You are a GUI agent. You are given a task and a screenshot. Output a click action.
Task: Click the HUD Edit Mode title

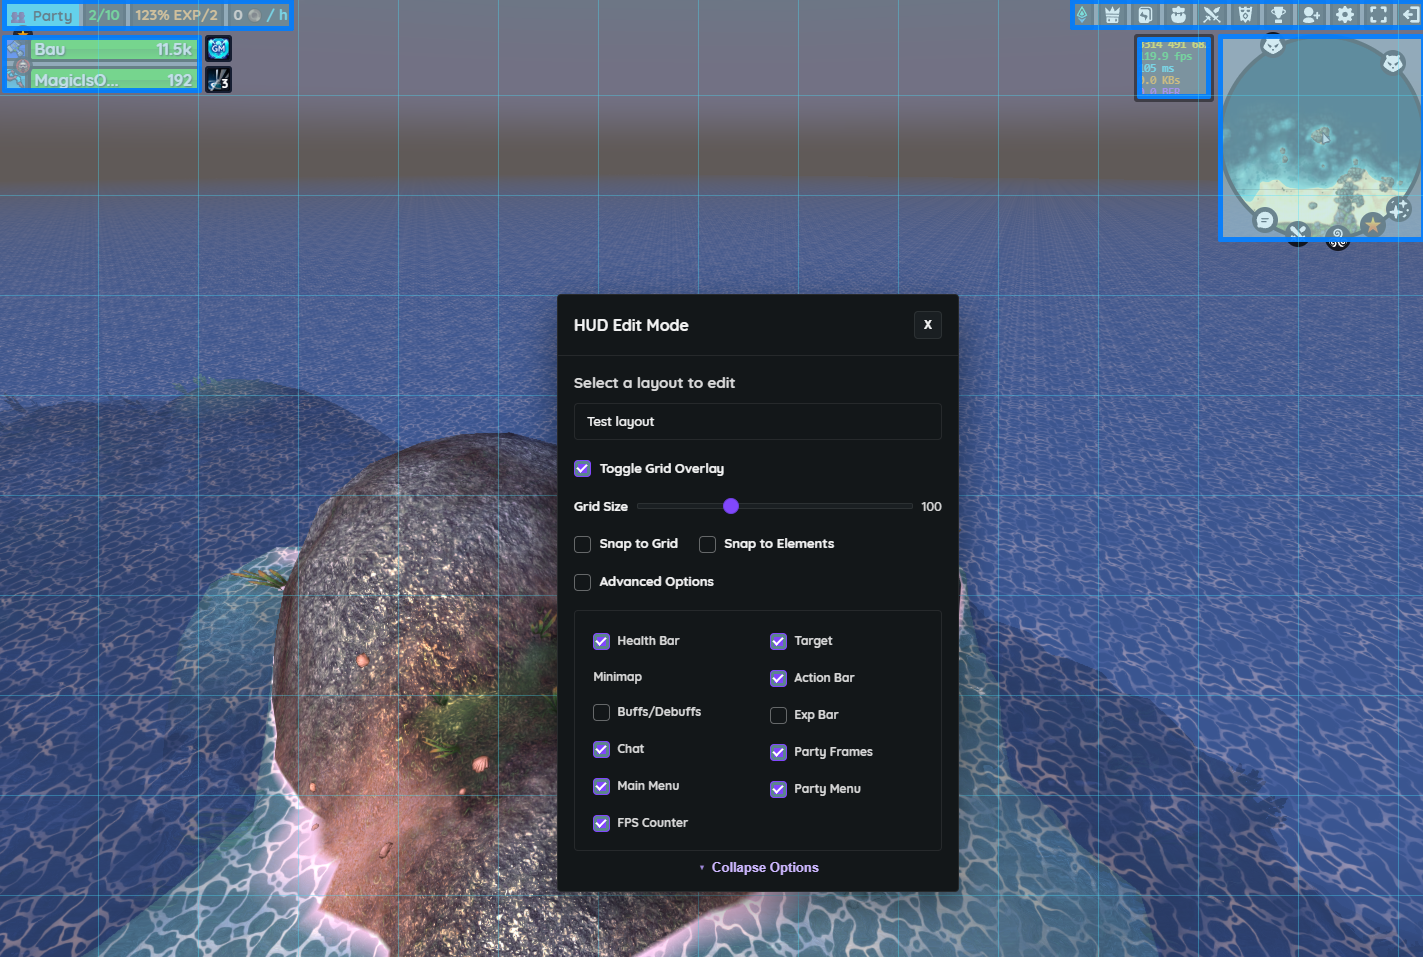pos(631,325)
